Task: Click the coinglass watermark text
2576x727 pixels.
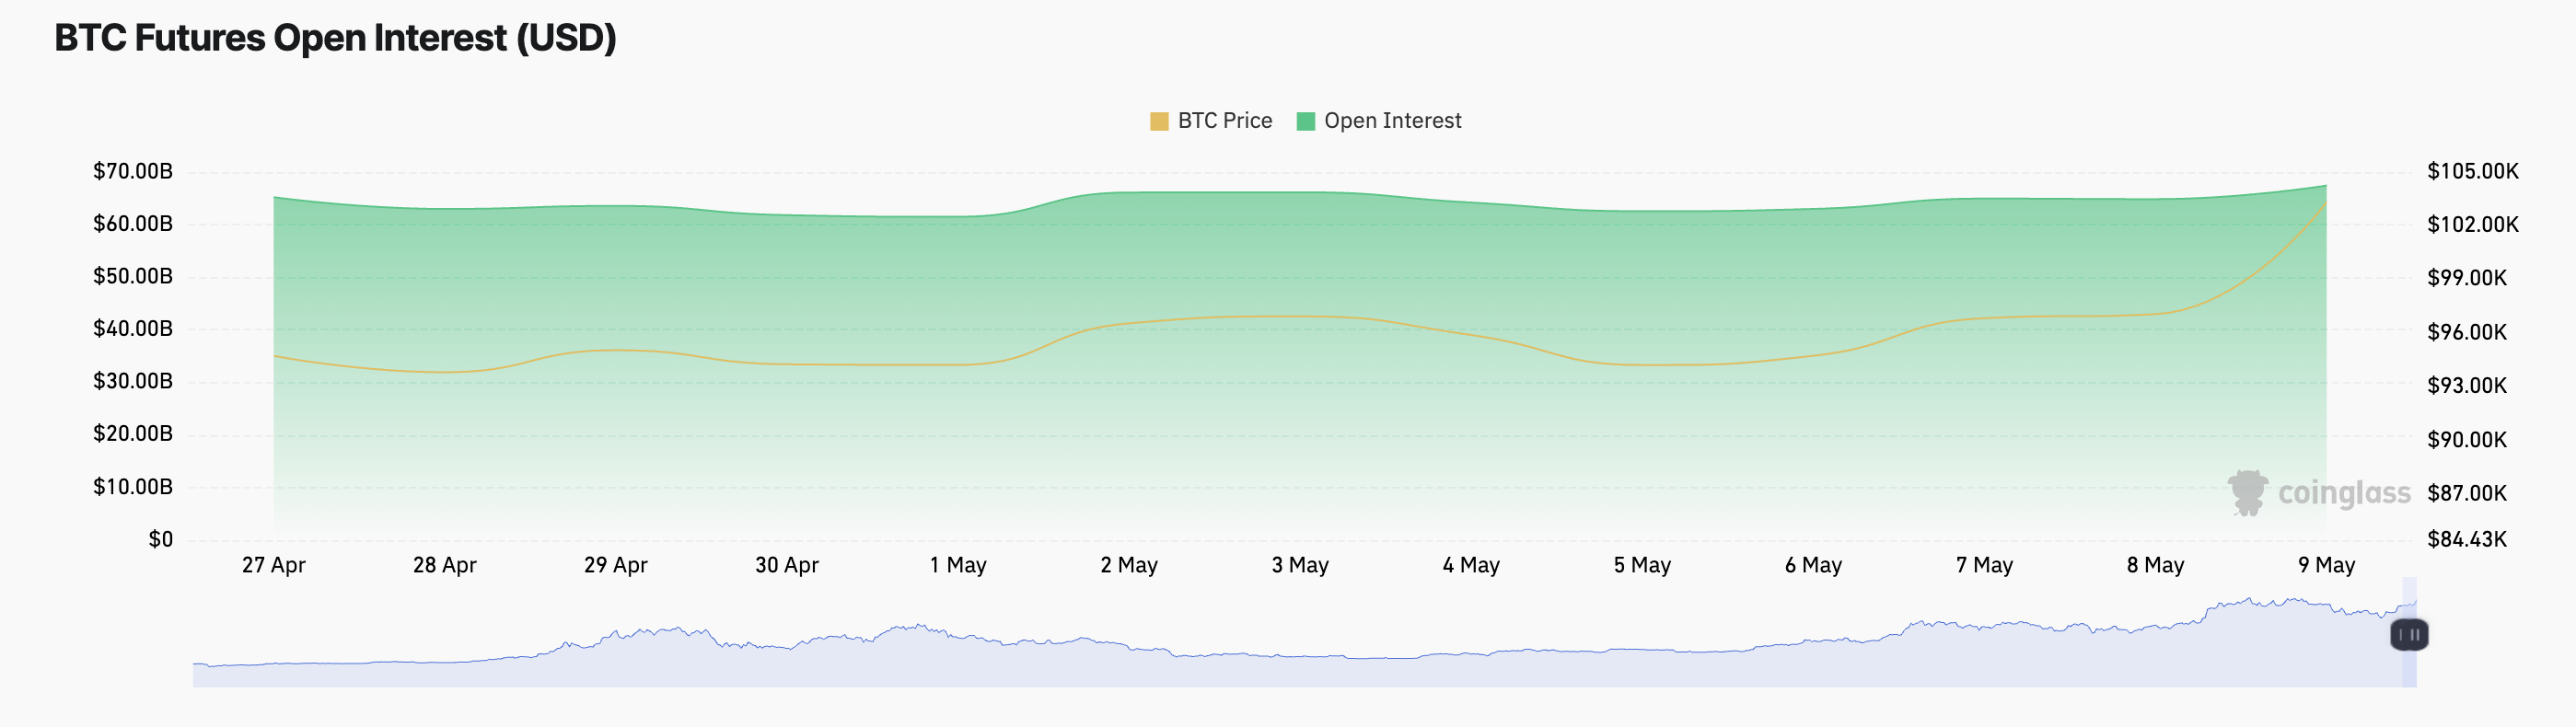Action: click(x=2343, y=493)
